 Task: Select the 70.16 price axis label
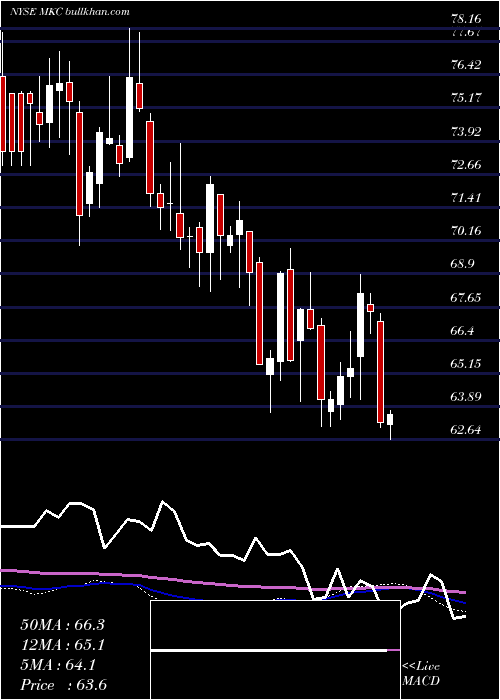(x=466, y=231)
